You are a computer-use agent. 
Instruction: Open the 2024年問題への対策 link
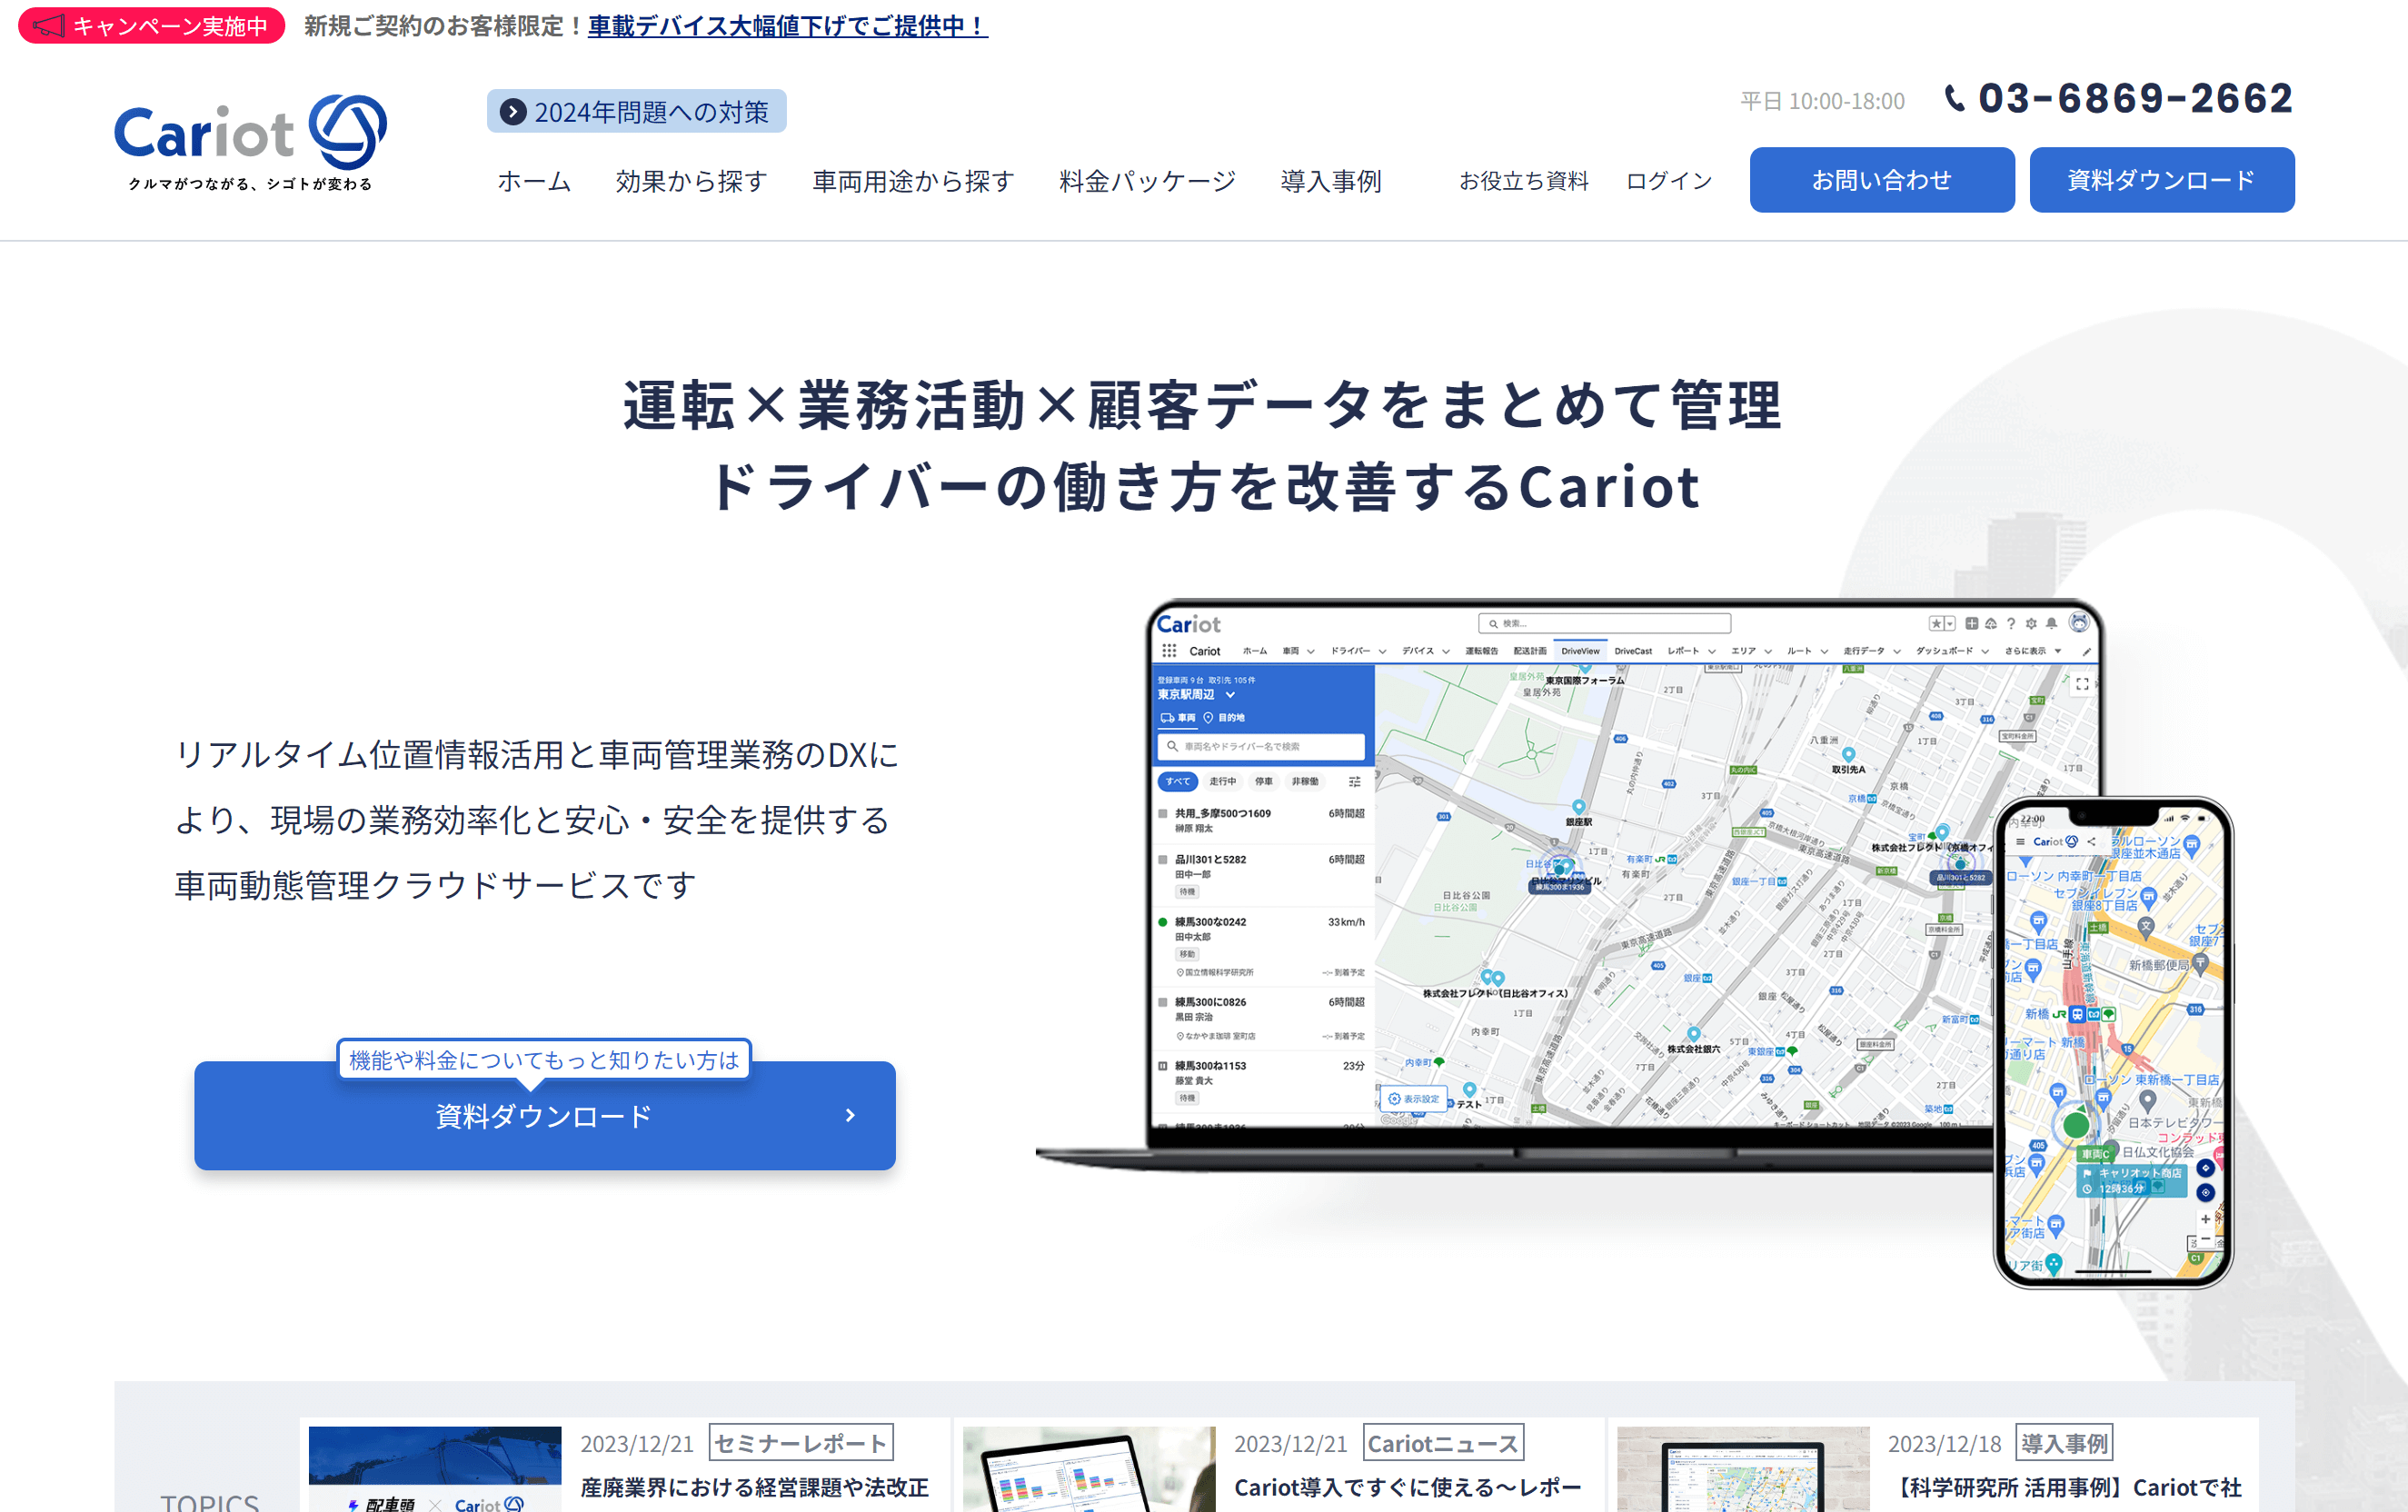click(637, 111)
